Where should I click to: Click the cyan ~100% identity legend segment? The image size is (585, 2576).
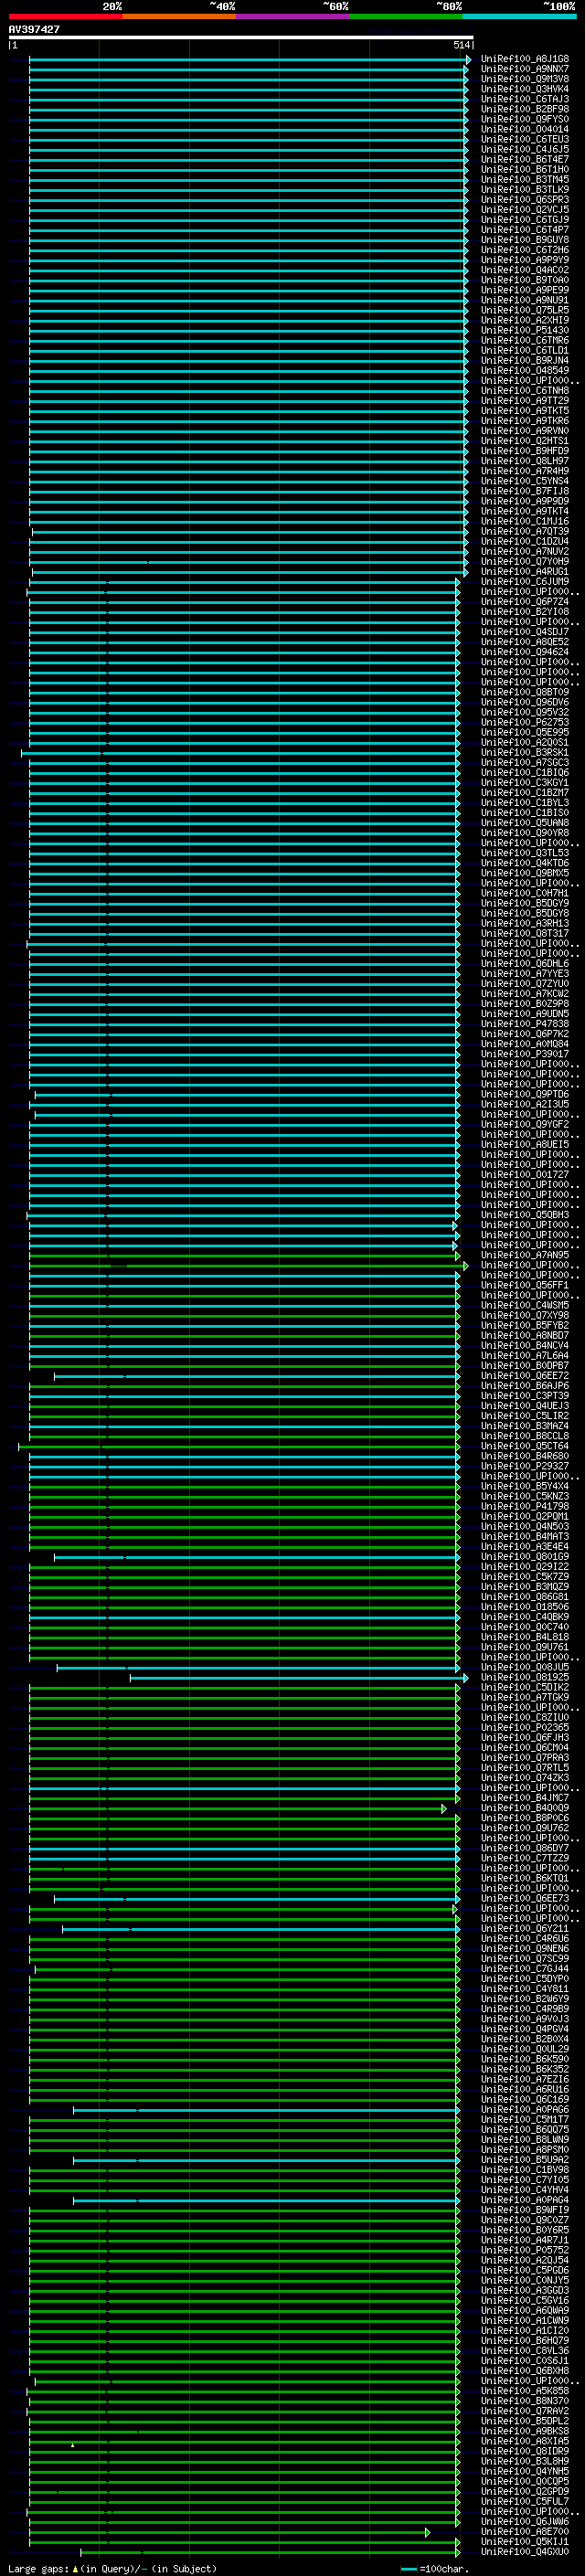[519, 16]
